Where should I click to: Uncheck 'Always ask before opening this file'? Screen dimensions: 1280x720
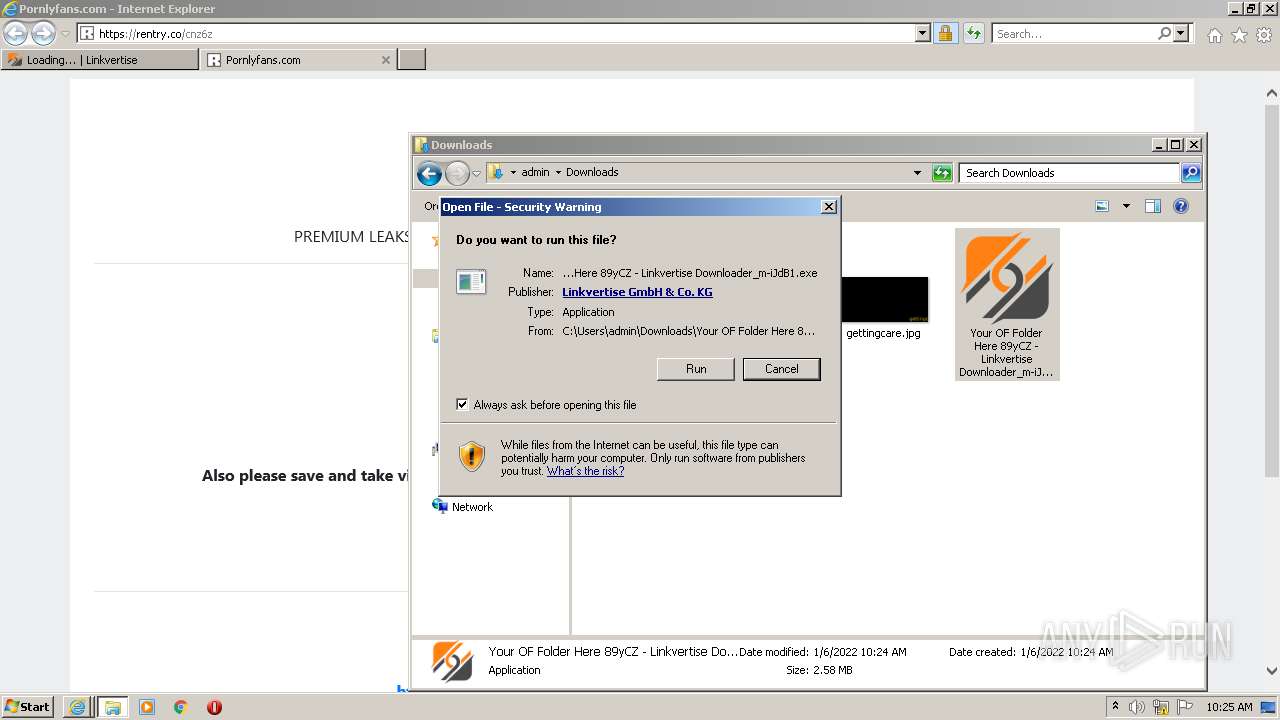point(462,405)
